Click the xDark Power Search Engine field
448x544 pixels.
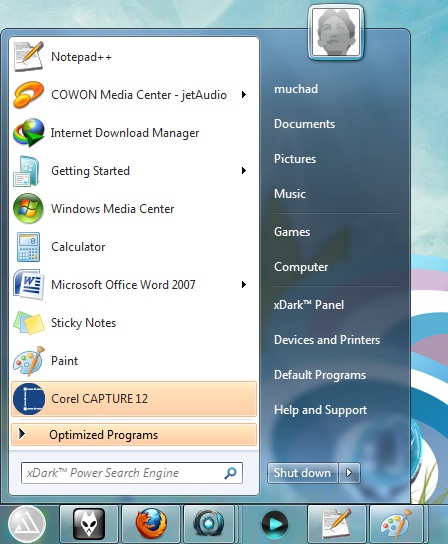132,473
